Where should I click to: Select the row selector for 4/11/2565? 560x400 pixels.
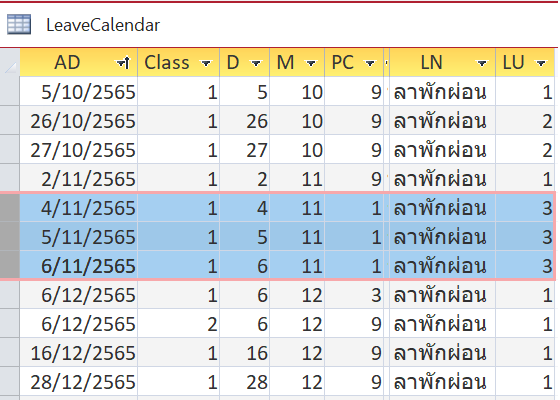pos(10,208)
